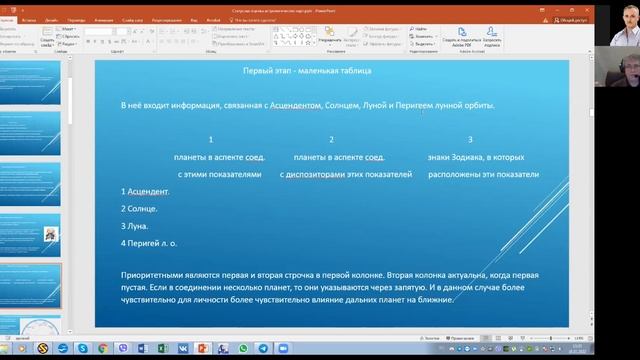Select the slide thumbnail with portrait picture
The width and height of the screenshot is (640, 360).
click(x=30, y=235)
